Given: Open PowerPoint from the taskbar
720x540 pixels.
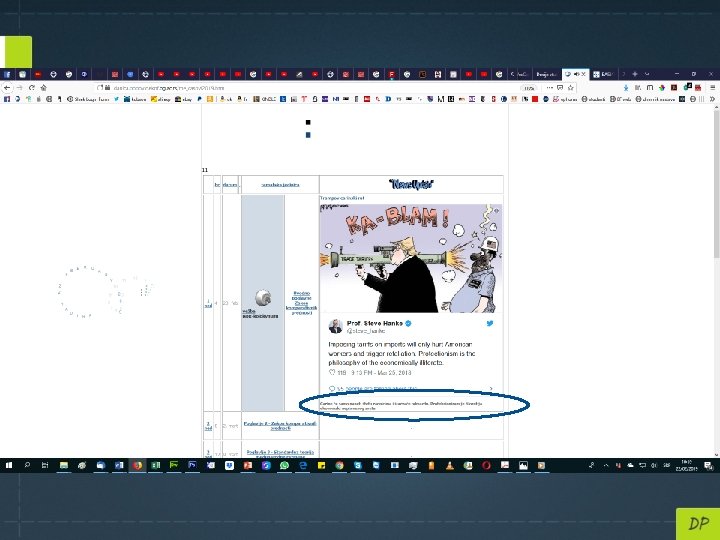Looking at the screenshot, I should (248, 465).
